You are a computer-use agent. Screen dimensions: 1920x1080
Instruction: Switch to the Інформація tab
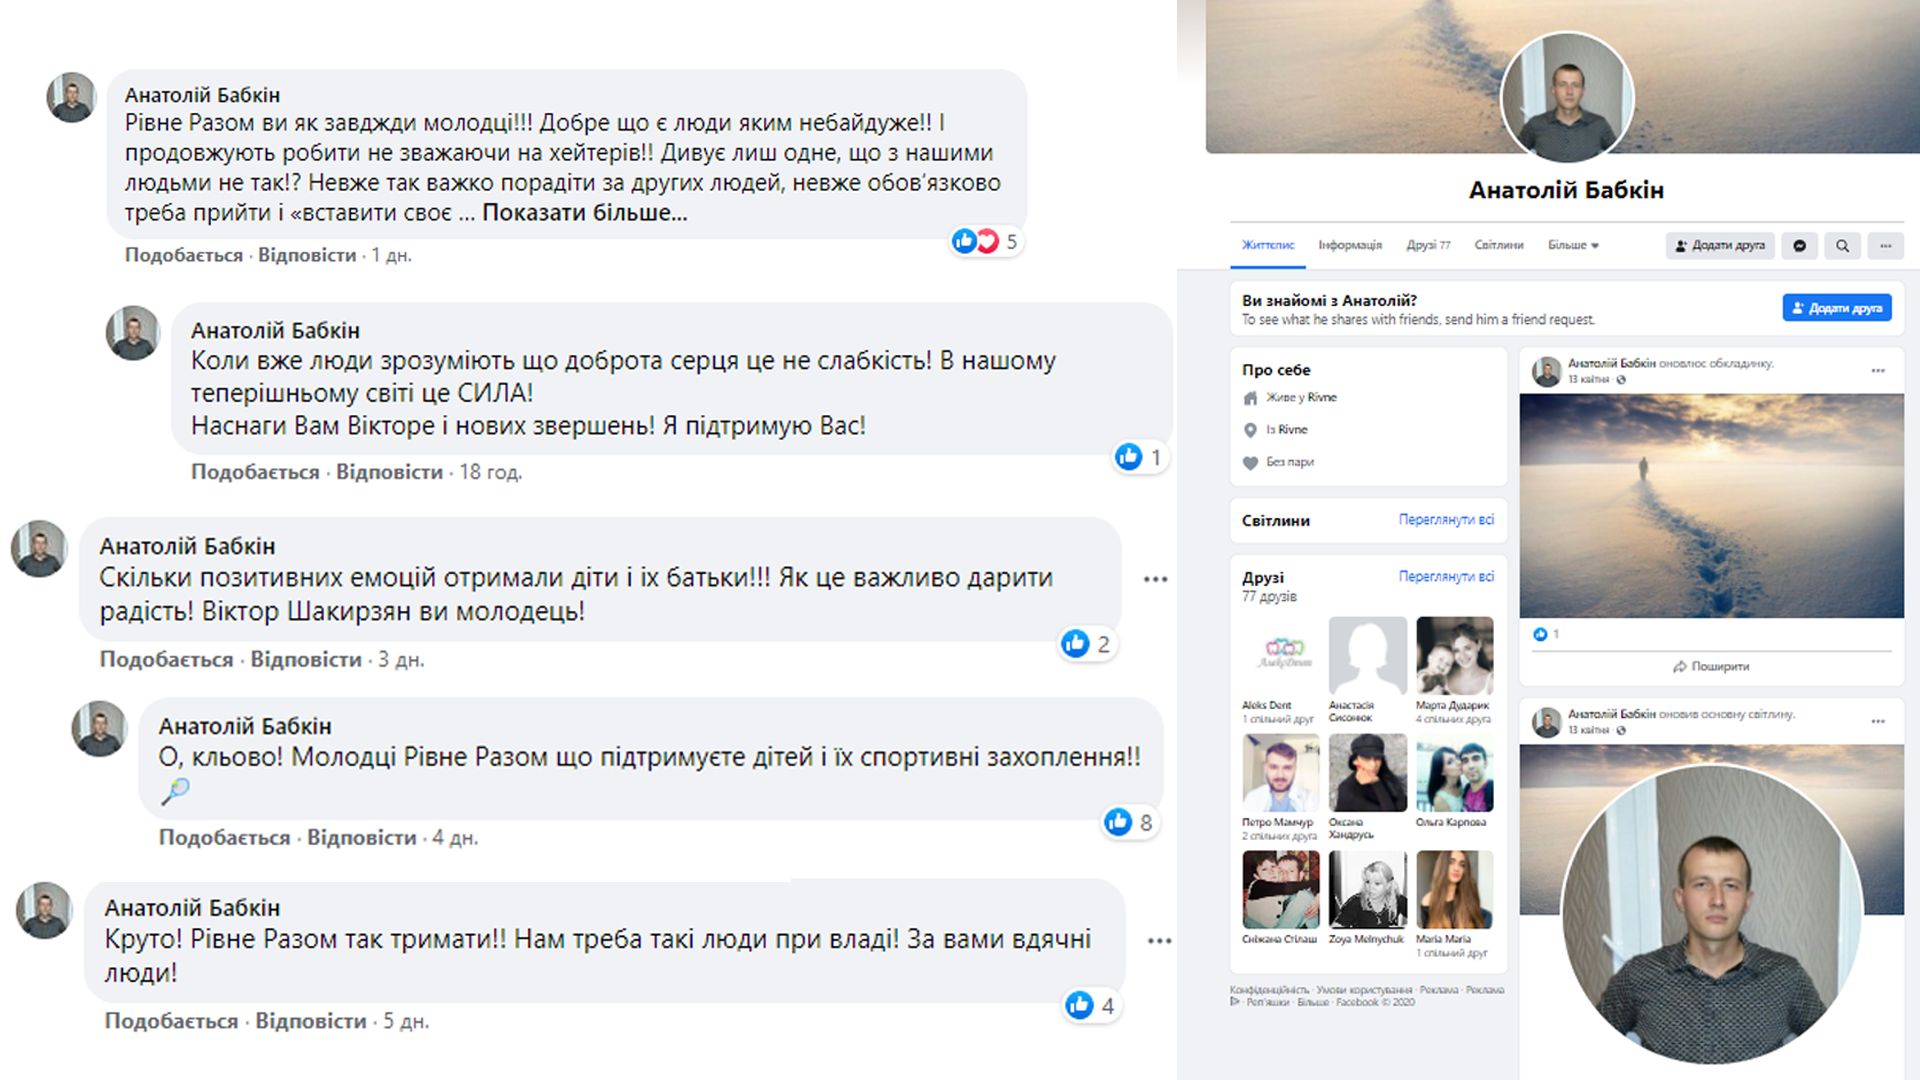pyautogui.click(x=1350, y=245)
